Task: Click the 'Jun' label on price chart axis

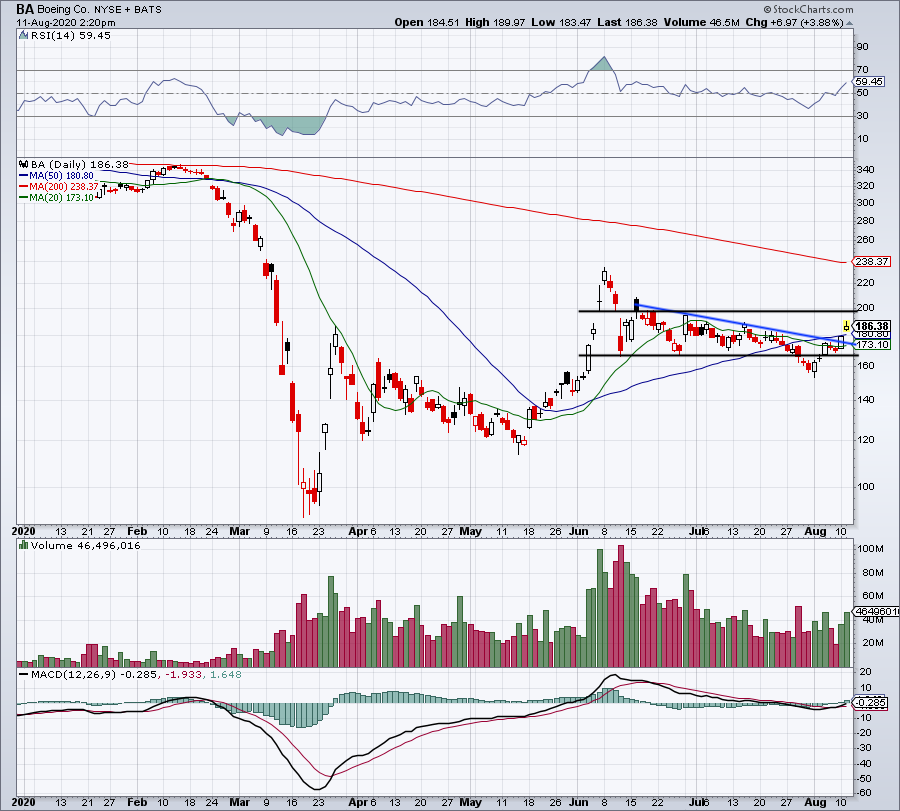Action: (579, 531)
